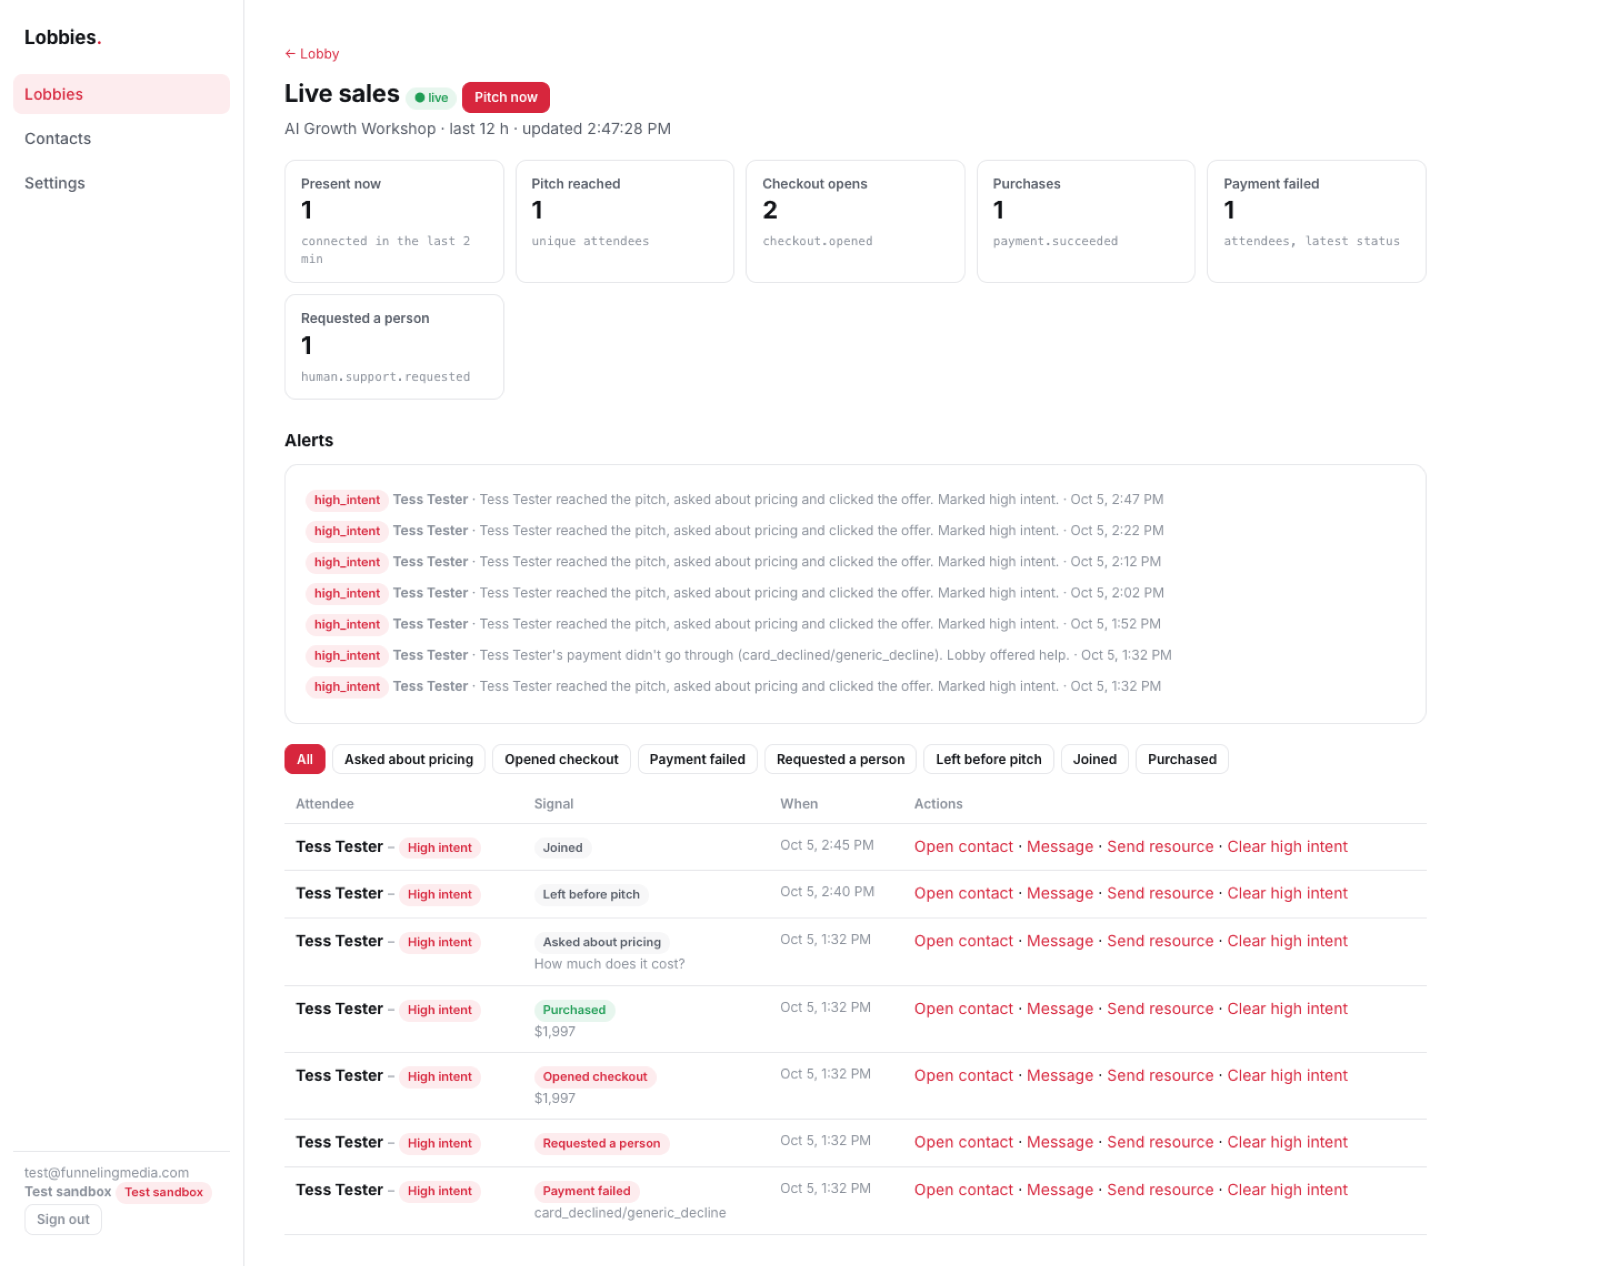Click the Checkout opens stat card
Viewport: 1600px width, 1266px height.
(855, 221)
